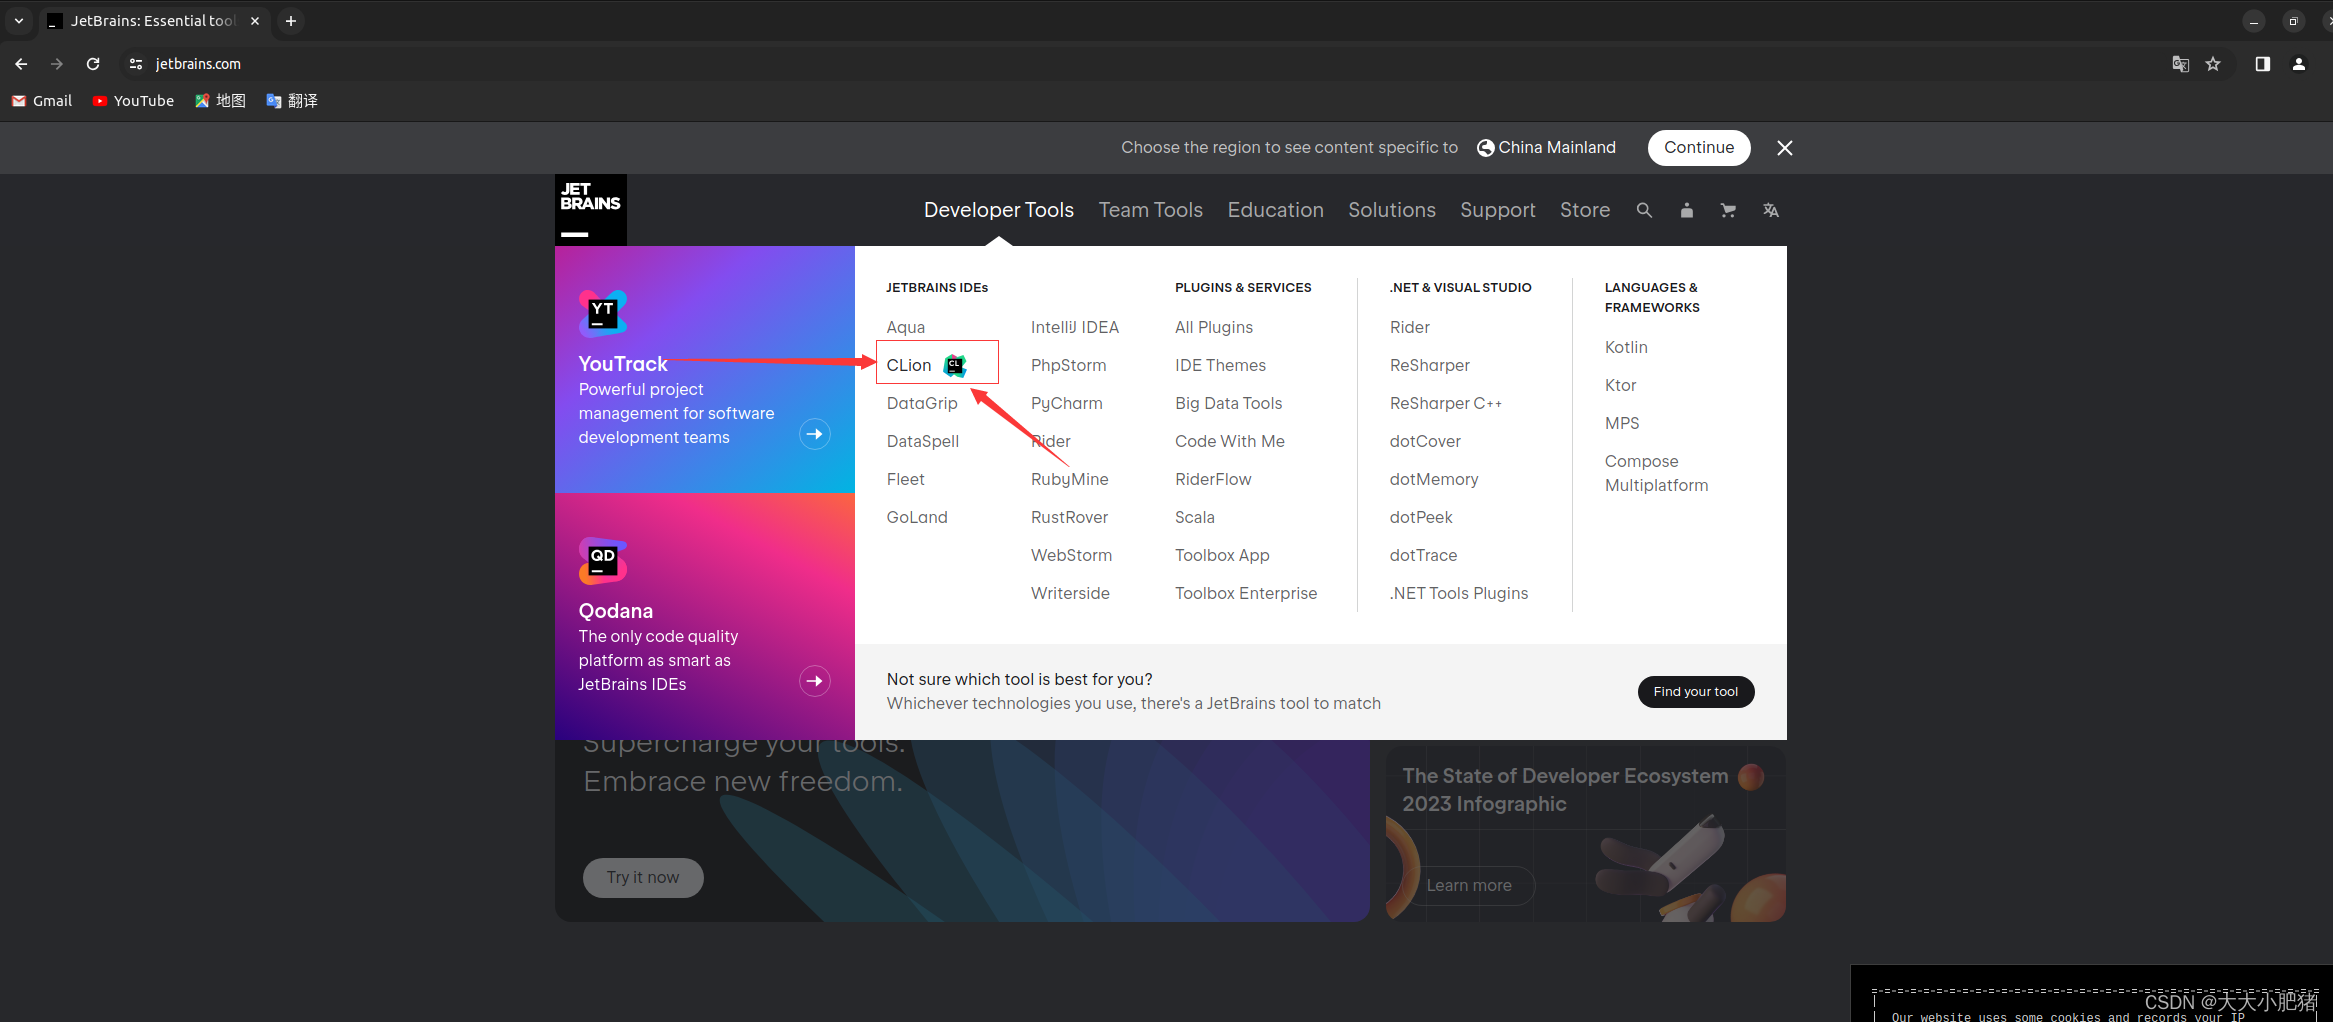Viewport: 2333px width, 1022px height.
Task: Open a new browser tab
Action: pyautogui.click(x=291, y=21)
